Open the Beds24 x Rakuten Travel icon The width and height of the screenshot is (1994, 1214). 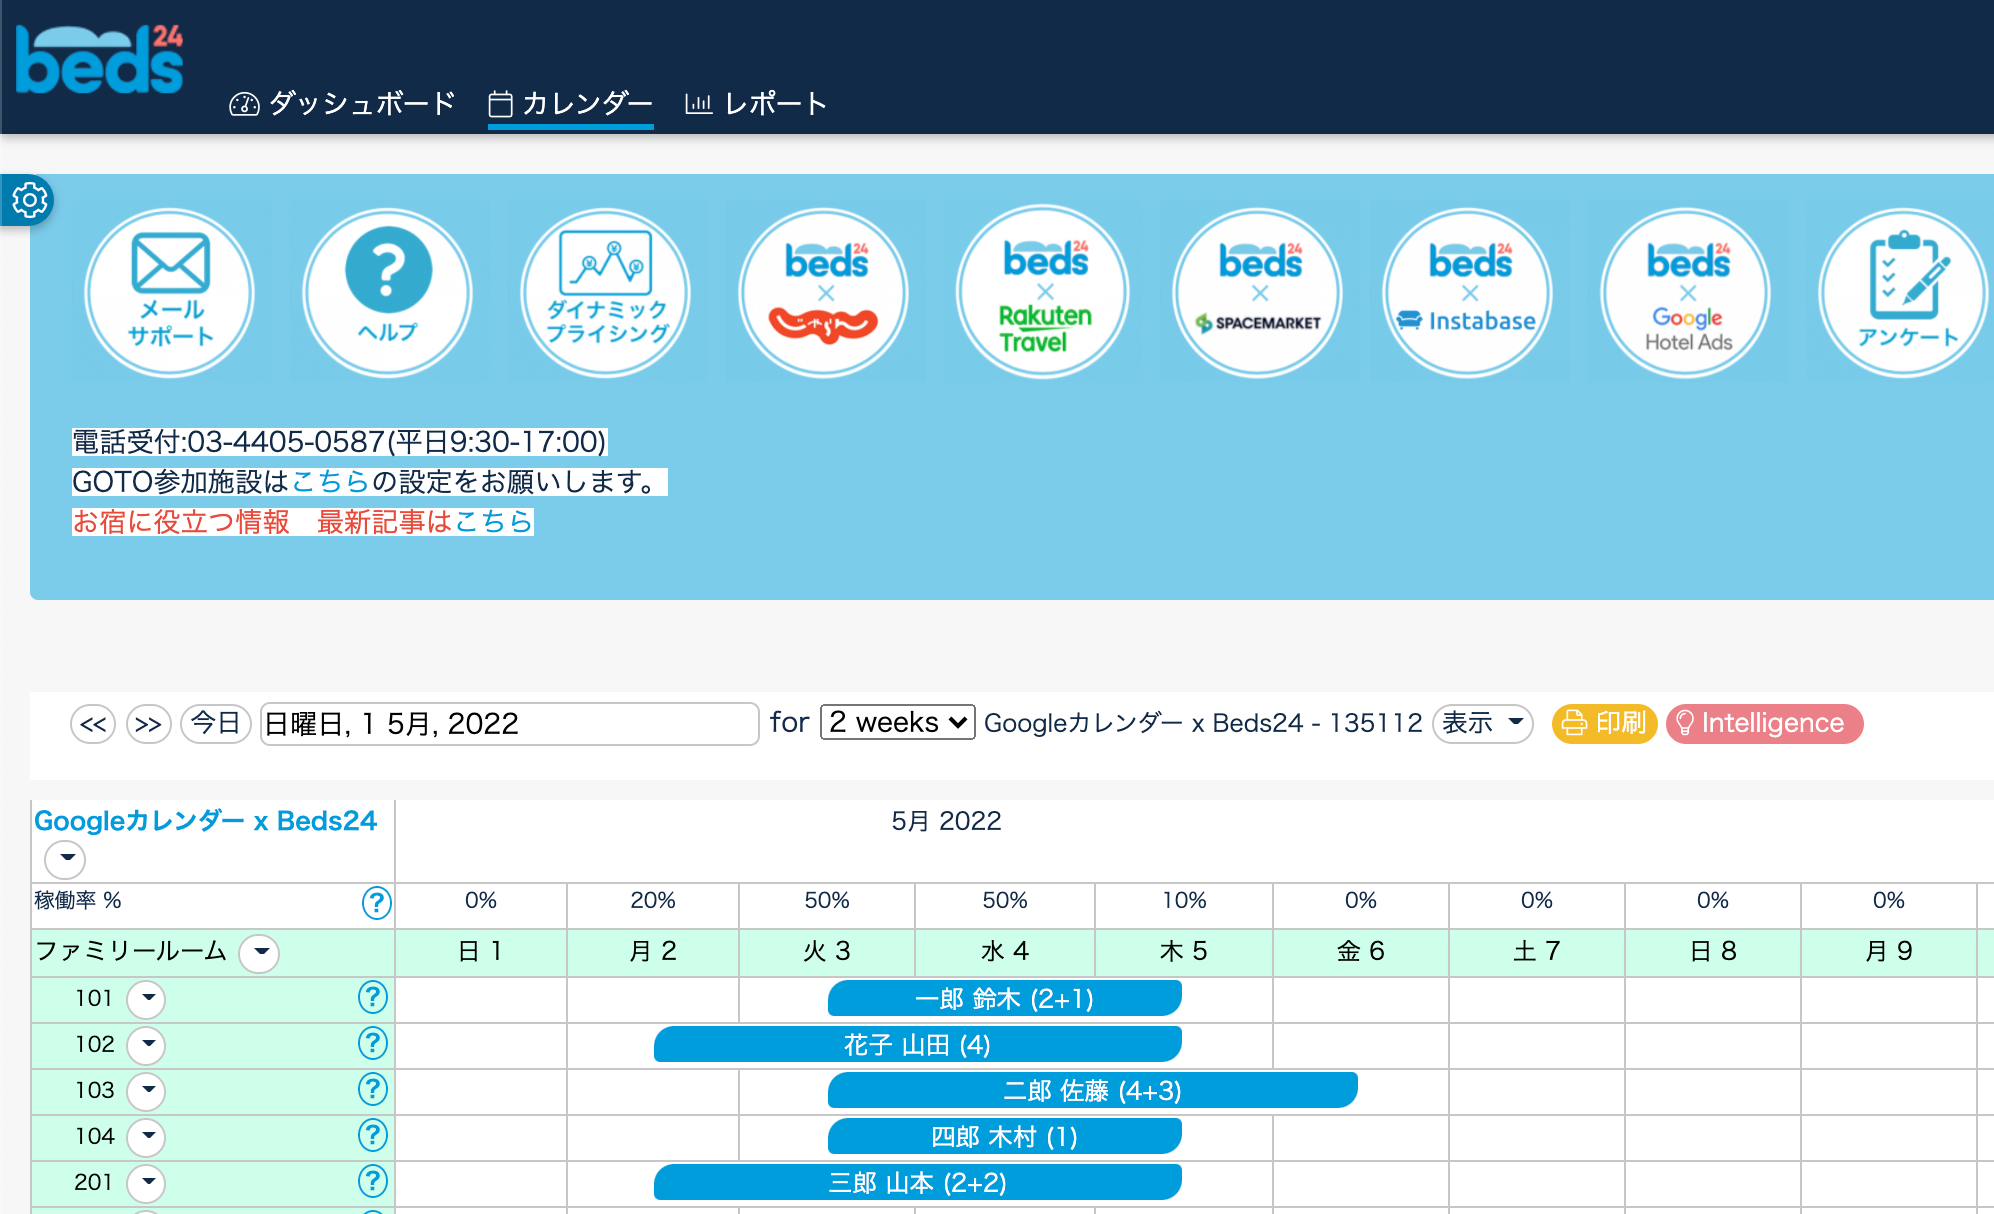1043,292
